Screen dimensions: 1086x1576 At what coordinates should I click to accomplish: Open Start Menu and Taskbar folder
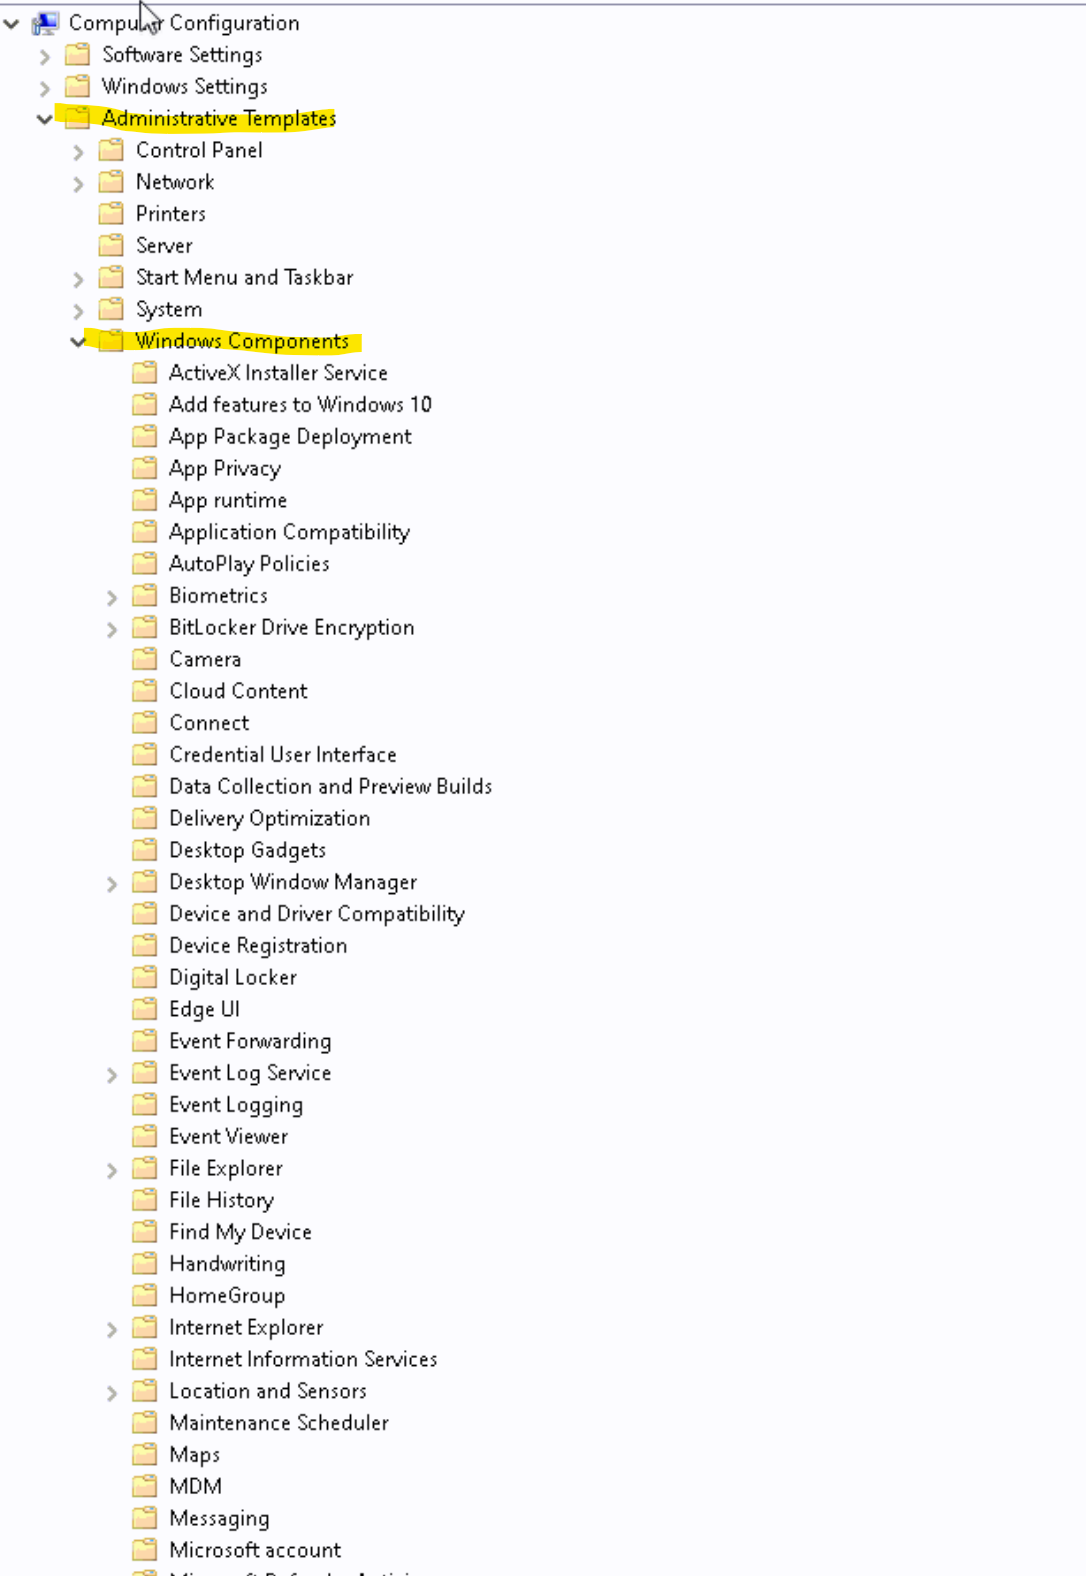coord(244,277)
